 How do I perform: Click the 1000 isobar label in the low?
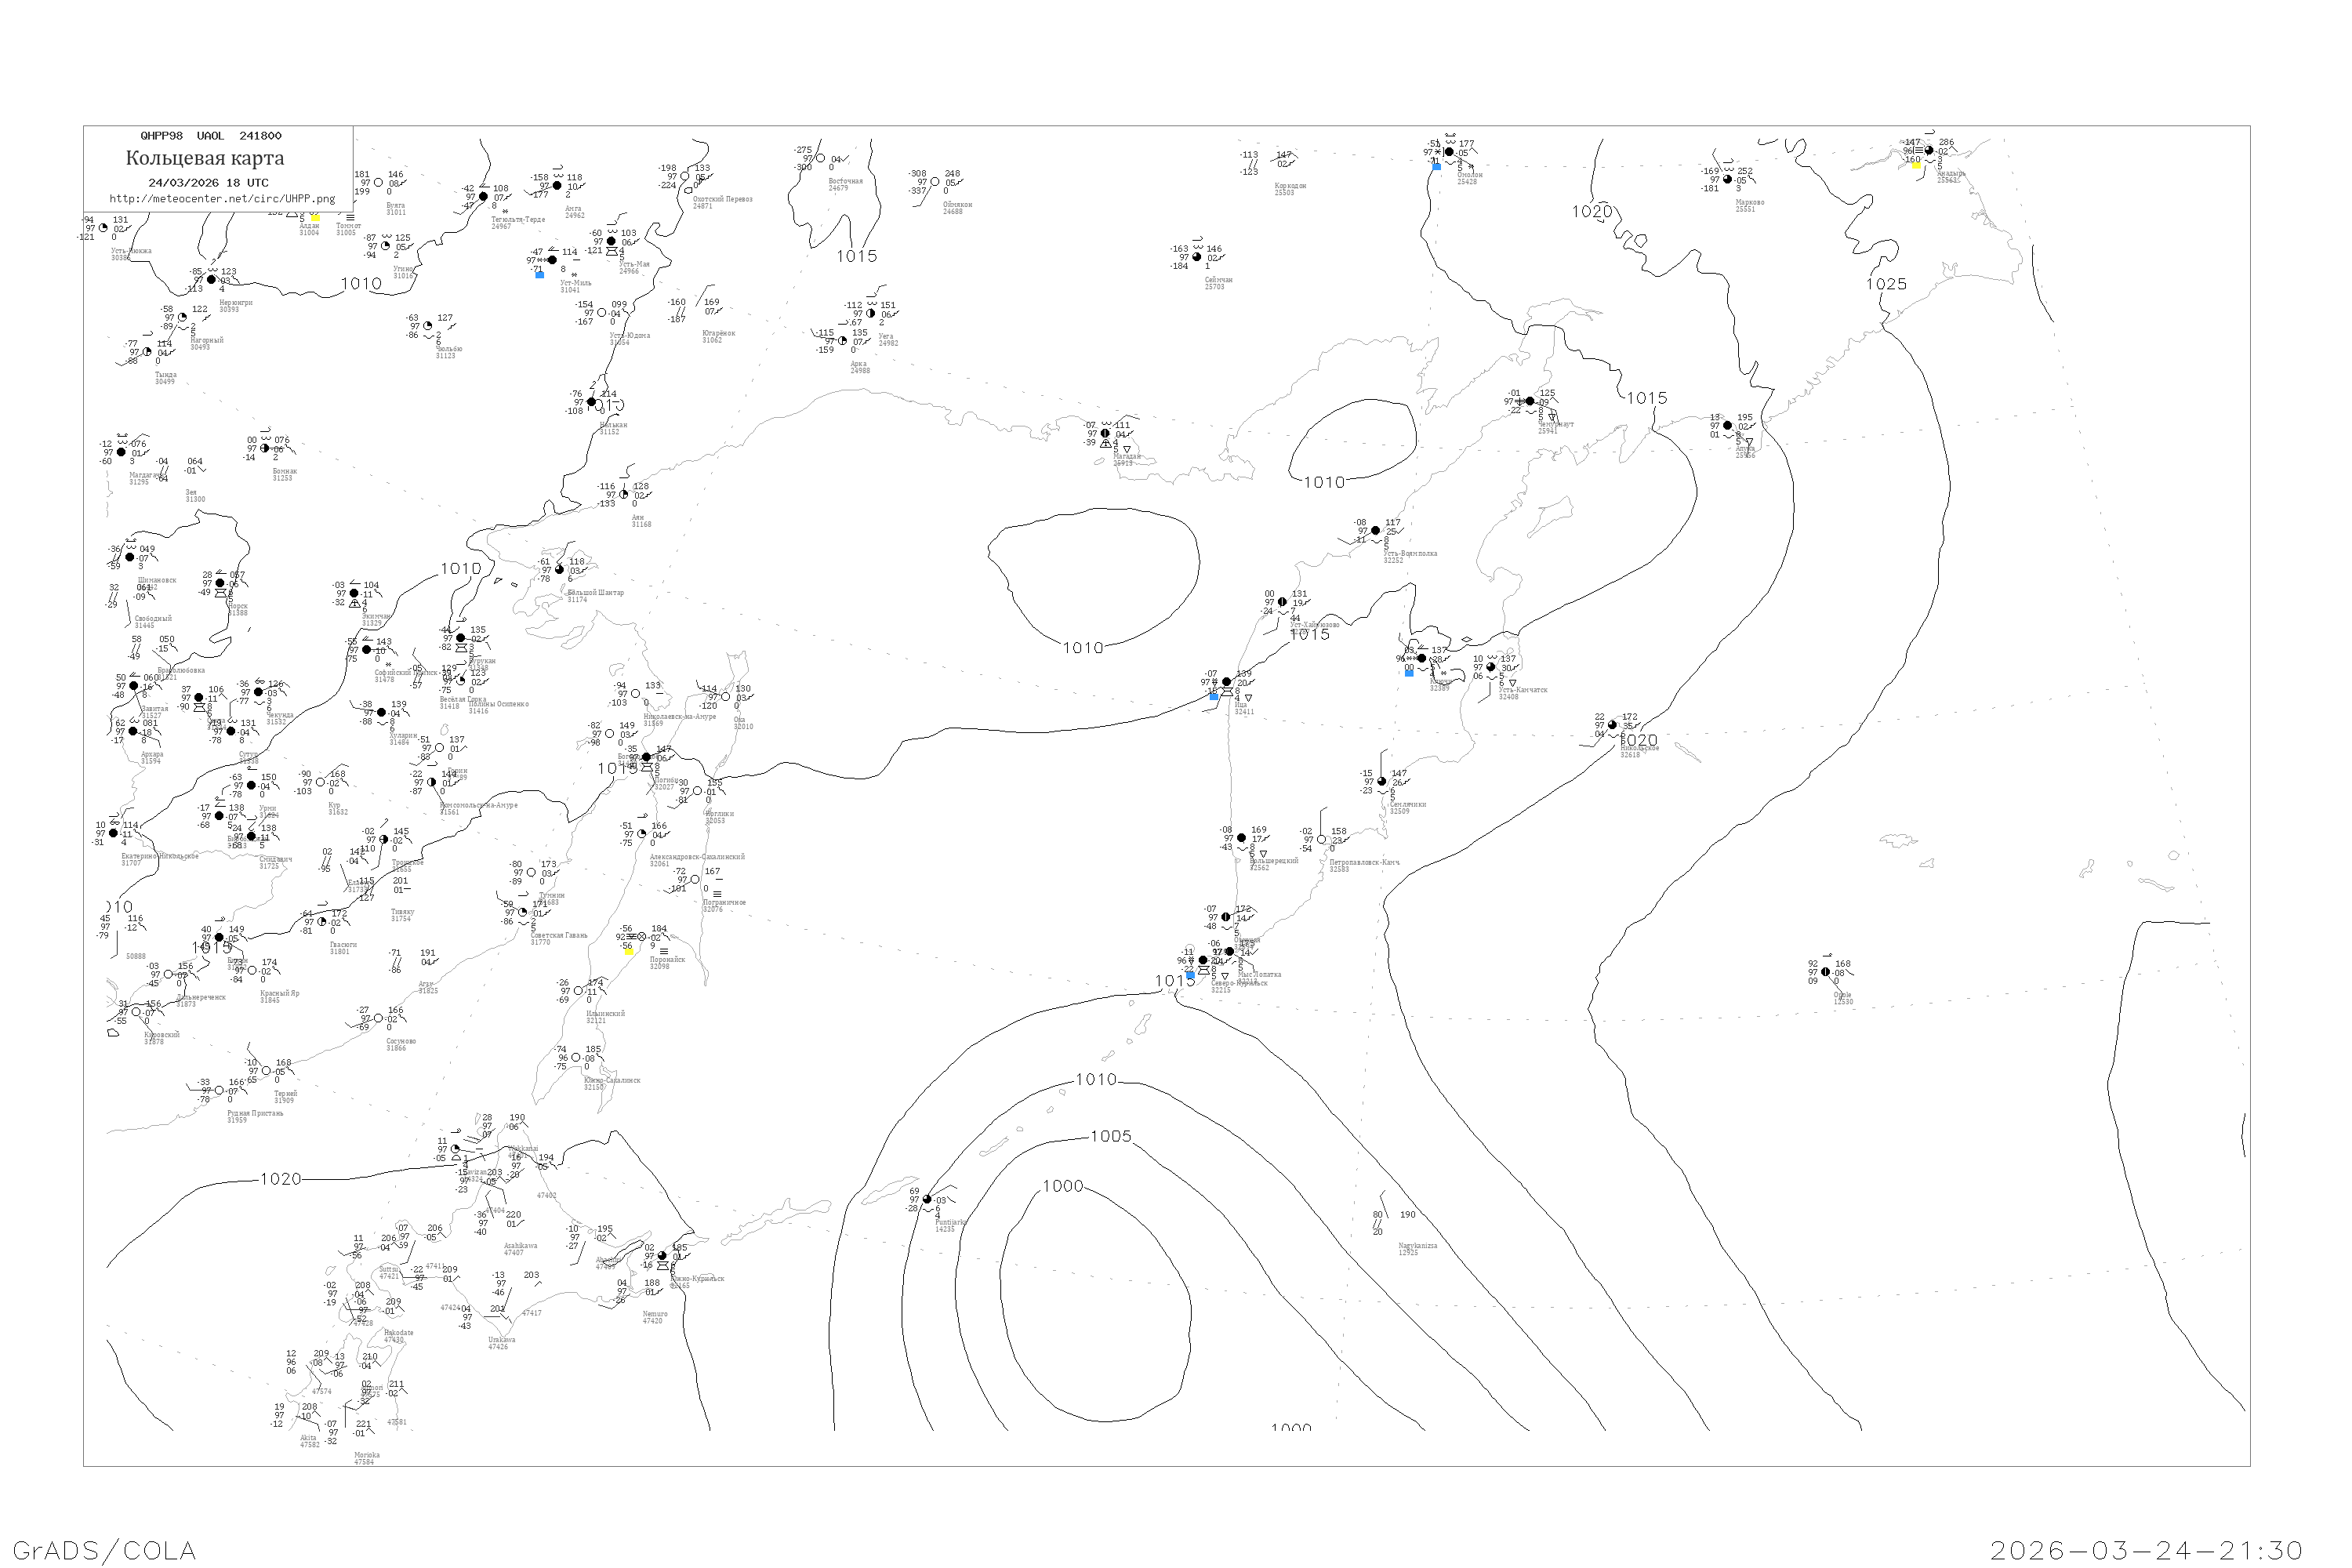coord(1062,1186)
